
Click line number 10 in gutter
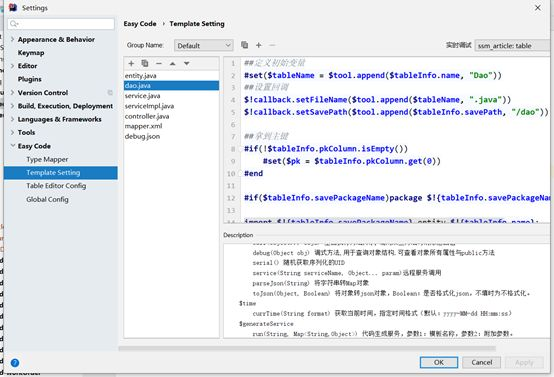point(231,173)
